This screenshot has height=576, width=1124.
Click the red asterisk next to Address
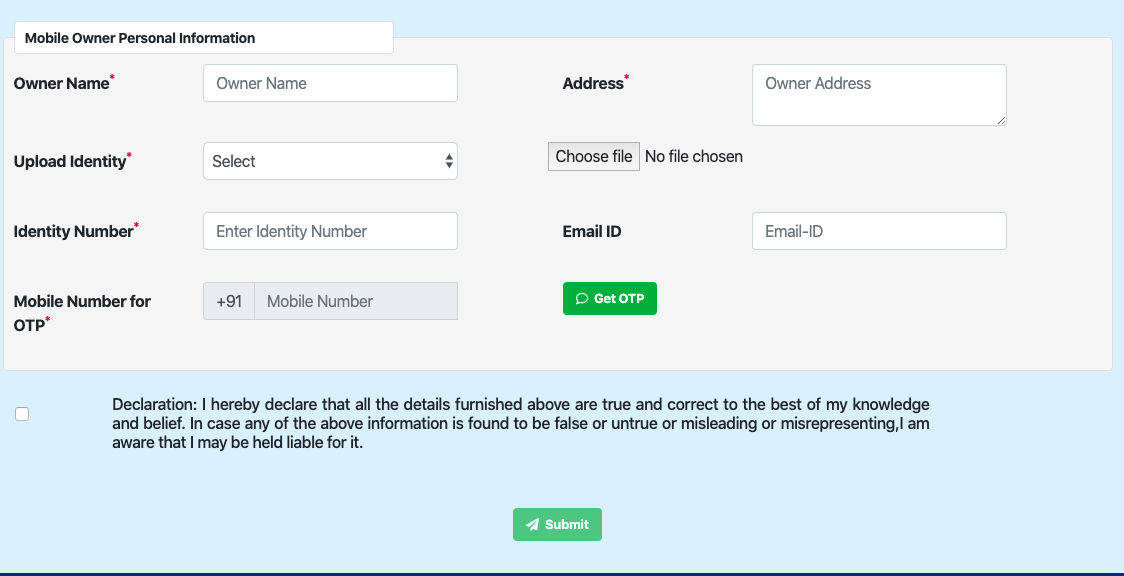pos(625,76)
